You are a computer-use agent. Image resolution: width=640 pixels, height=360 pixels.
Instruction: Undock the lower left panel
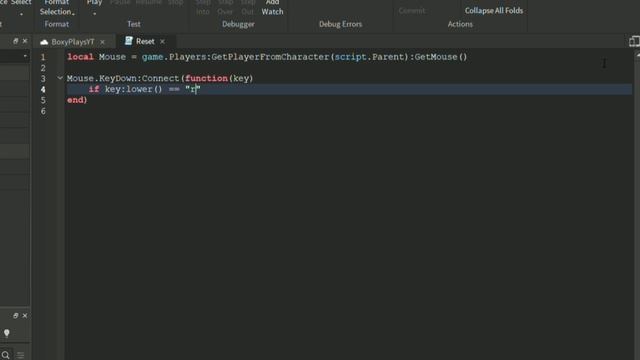pos(16,316)
